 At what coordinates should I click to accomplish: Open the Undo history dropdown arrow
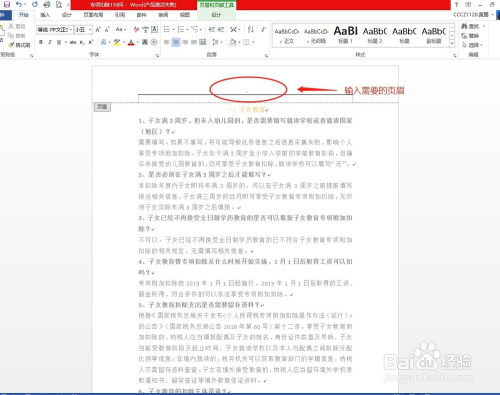(x=25, y=4)
